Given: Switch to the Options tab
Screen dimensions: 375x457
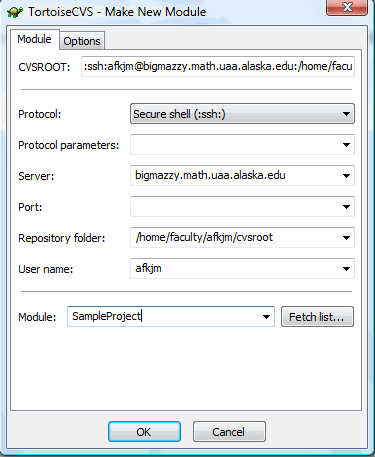Looking at the screenshot, I should (x=82, y=41).
